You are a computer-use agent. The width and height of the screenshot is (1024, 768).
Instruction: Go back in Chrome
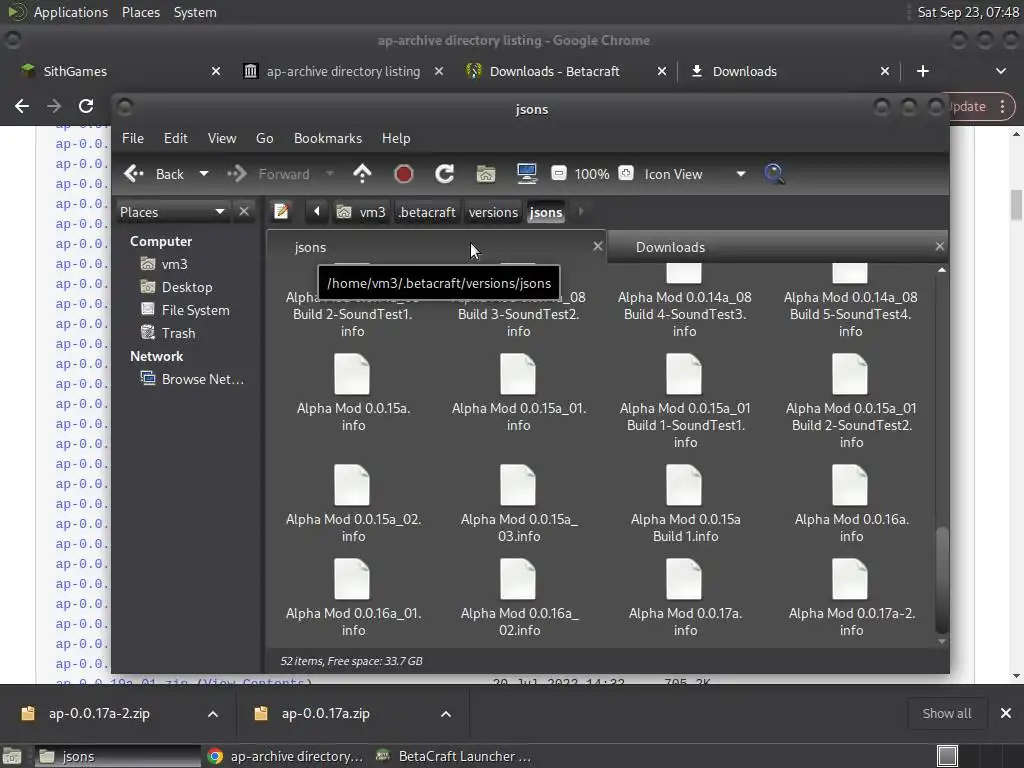click(x=22, y=106)
